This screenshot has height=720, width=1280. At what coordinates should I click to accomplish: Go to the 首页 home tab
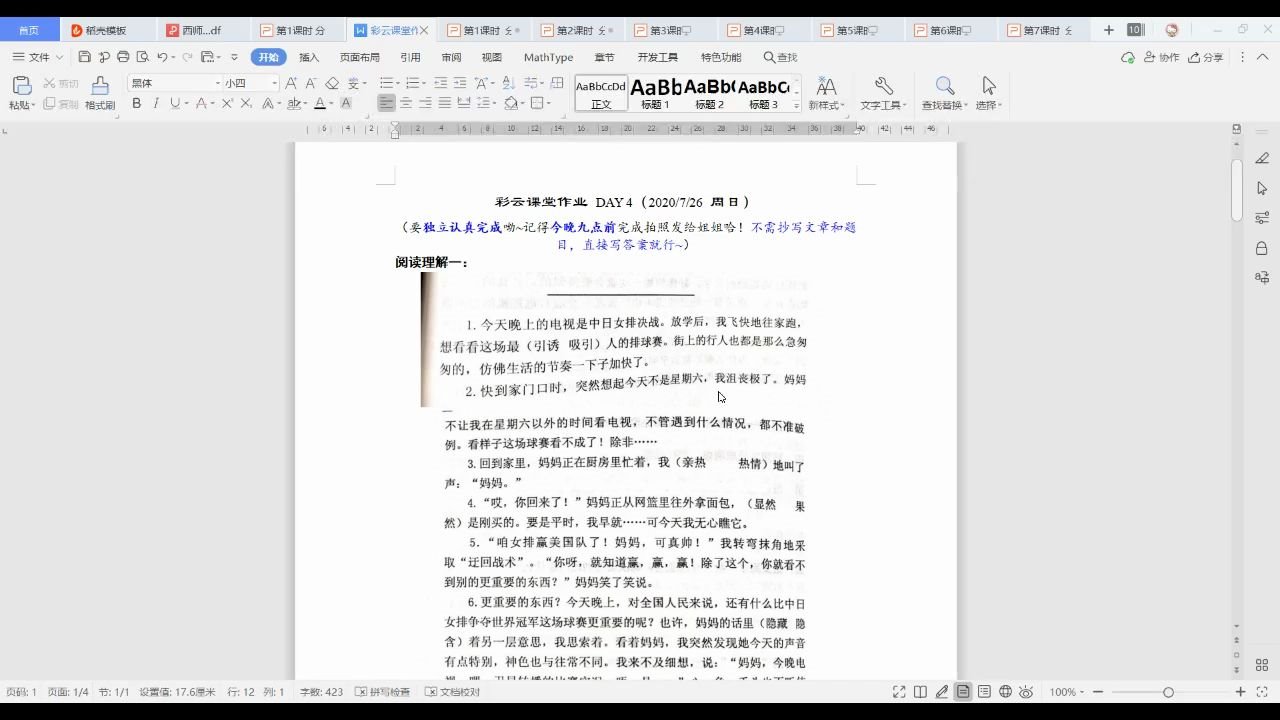pyautogui.click(x=29, y=30)
